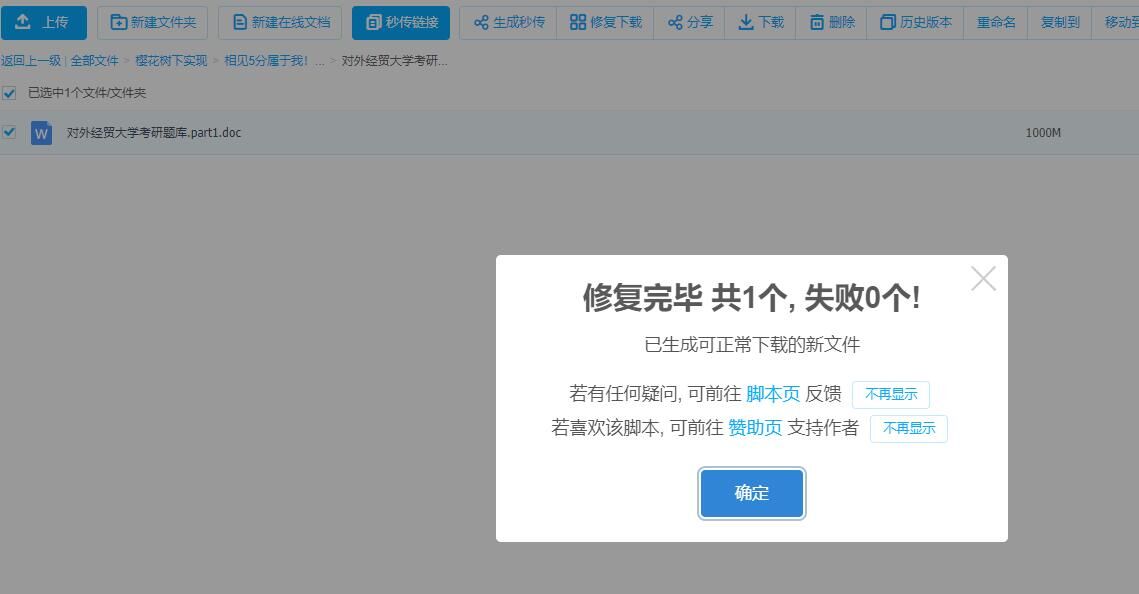The height and width of the screenshot is (594, 1139).
Task: Uncheck the checkbox for 对外经贸大学考研题库.part1.doc
Action: click(9, 132)
